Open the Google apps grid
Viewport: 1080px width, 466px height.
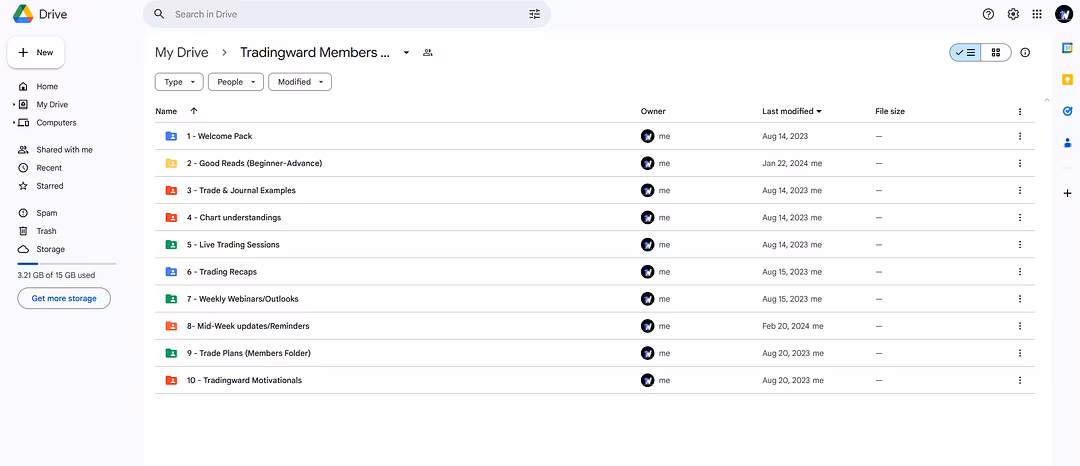pos(1037,14)
